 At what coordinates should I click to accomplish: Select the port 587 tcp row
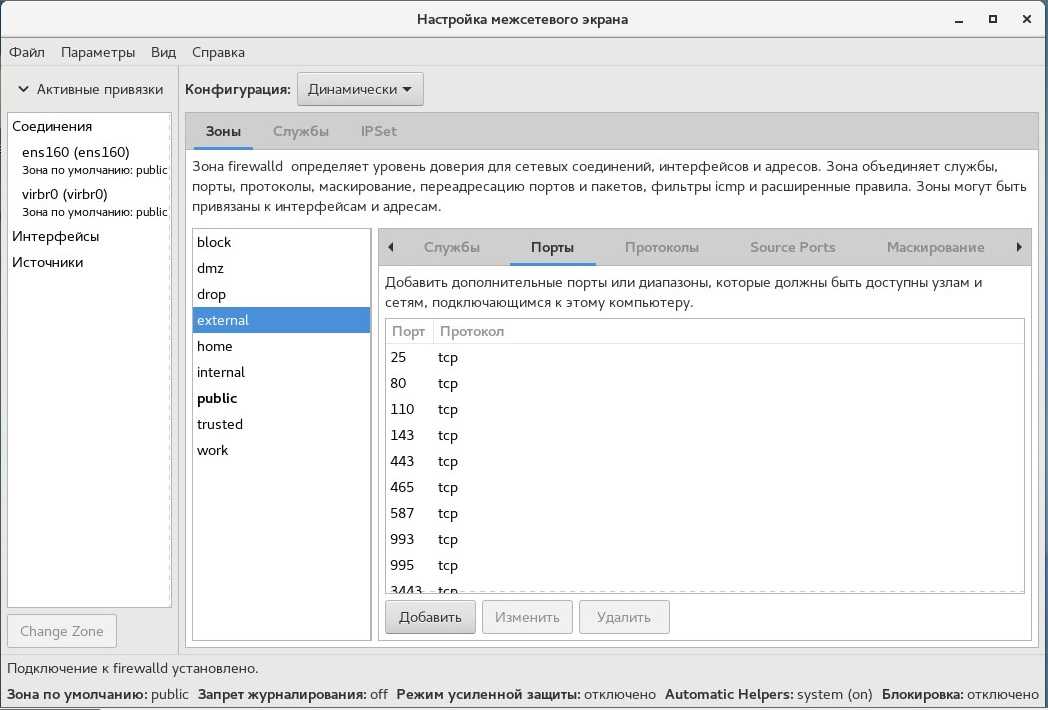click(704, 514)
